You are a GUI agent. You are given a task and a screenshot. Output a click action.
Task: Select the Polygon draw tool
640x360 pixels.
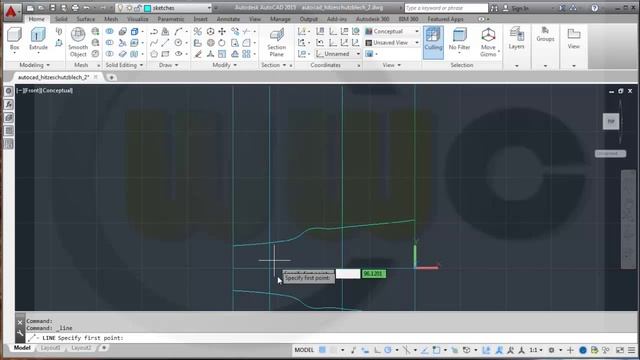(154, 54)
